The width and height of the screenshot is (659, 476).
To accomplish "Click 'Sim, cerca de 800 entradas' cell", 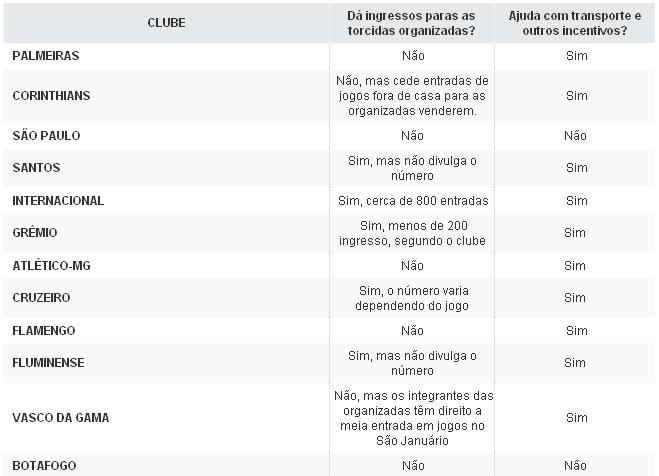I will point(412,201).
